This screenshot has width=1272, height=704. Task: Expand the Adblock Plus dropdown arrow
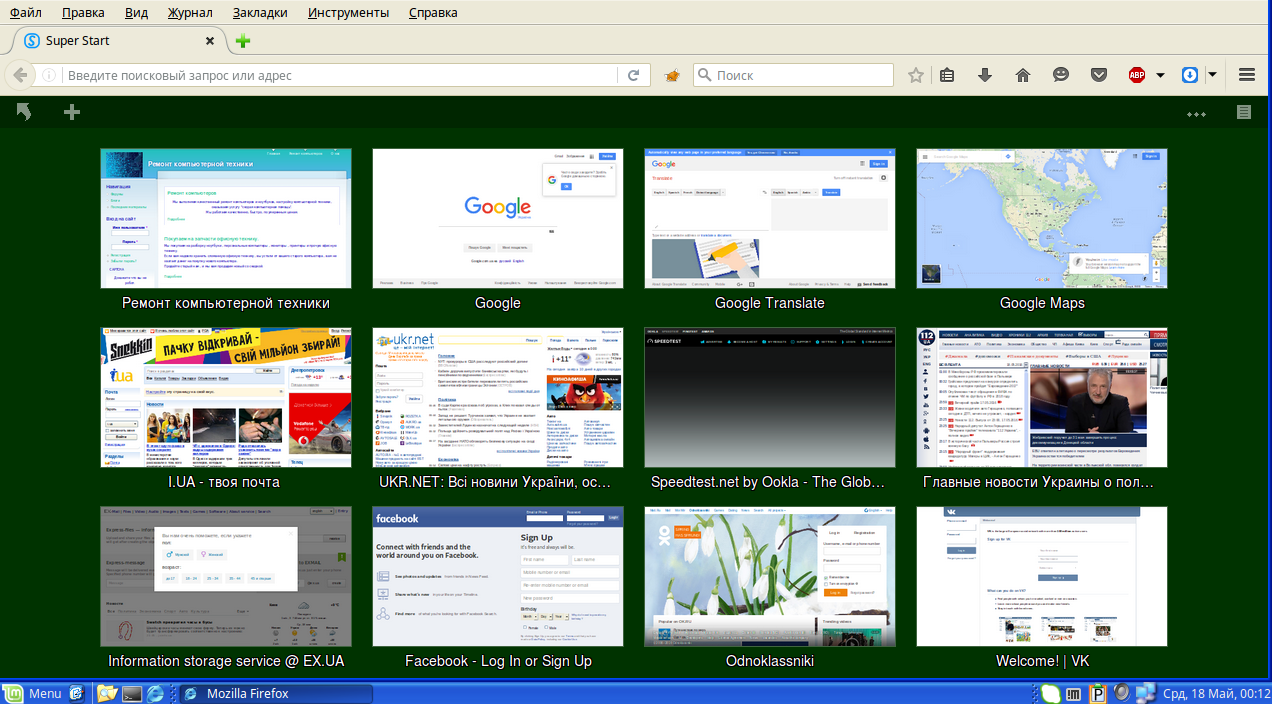click(1160, 75)
